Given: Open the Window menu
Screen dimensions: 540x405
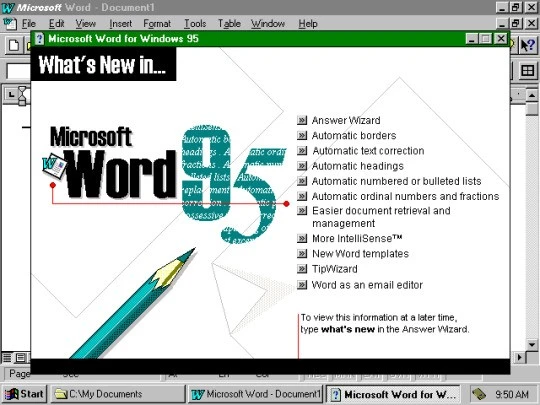Looking at the screenshot, I should pyautogui.click(x=268, y=23).
